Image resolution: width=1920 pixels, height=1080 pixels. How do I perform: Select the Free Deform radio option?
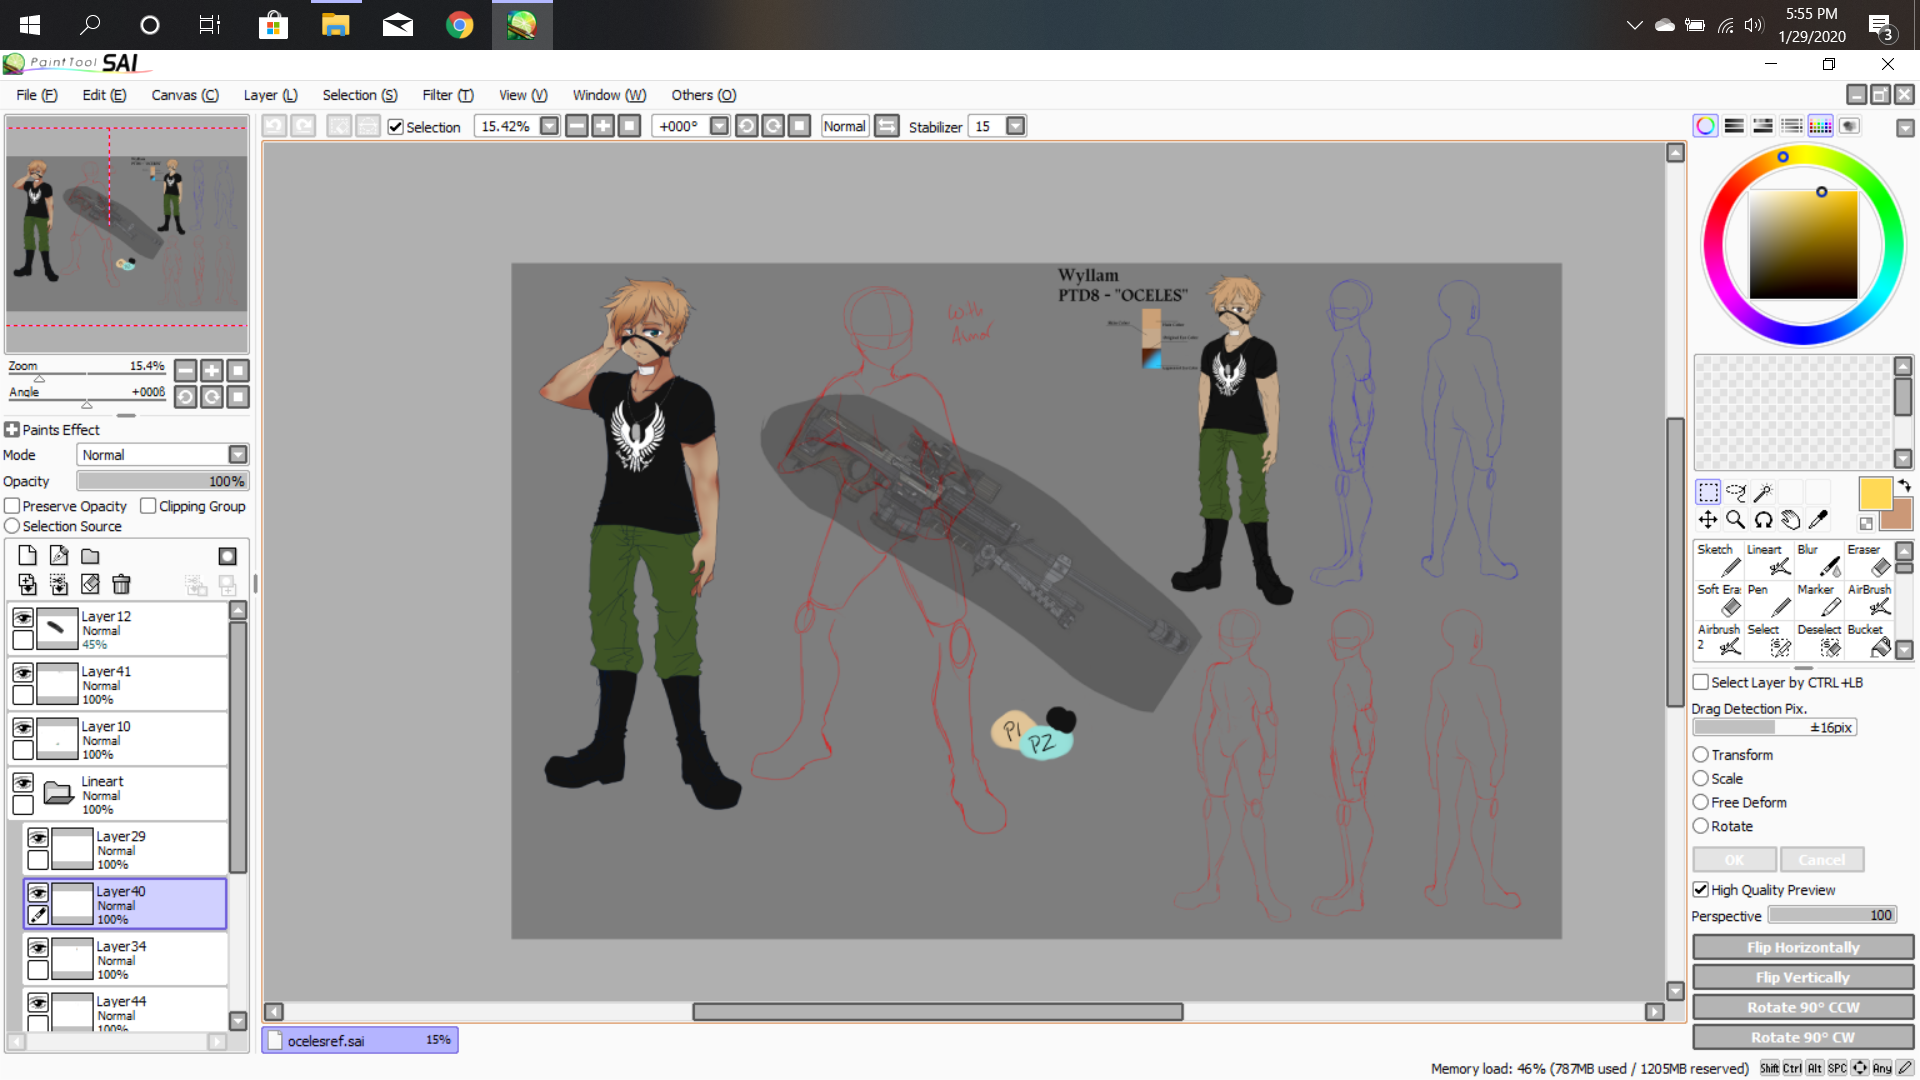coord(1700,802)
